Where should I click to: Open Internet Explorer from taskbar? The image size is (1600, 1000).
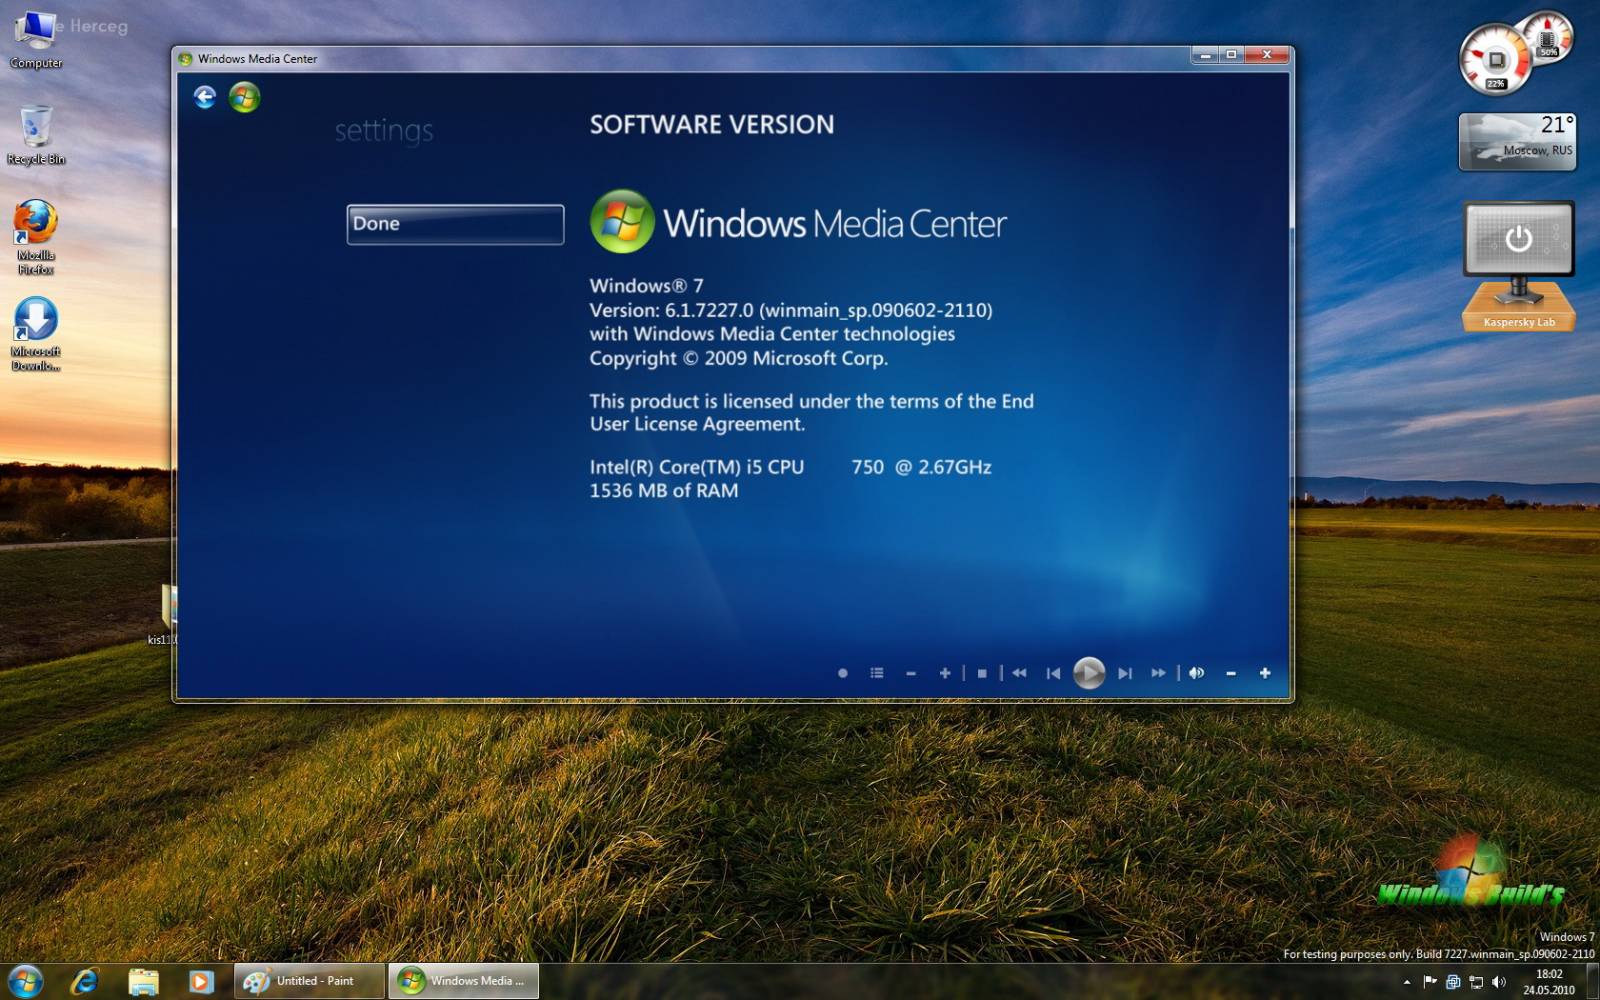tap(85, 982)
